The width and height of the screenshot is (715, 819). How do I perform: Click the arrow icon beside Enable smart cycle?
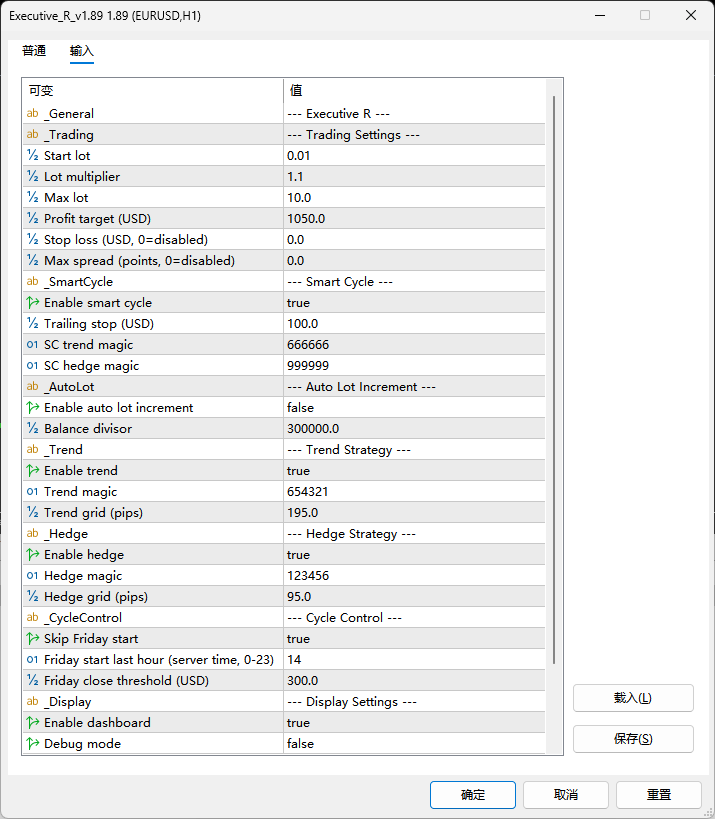click(x=32, y=303)
